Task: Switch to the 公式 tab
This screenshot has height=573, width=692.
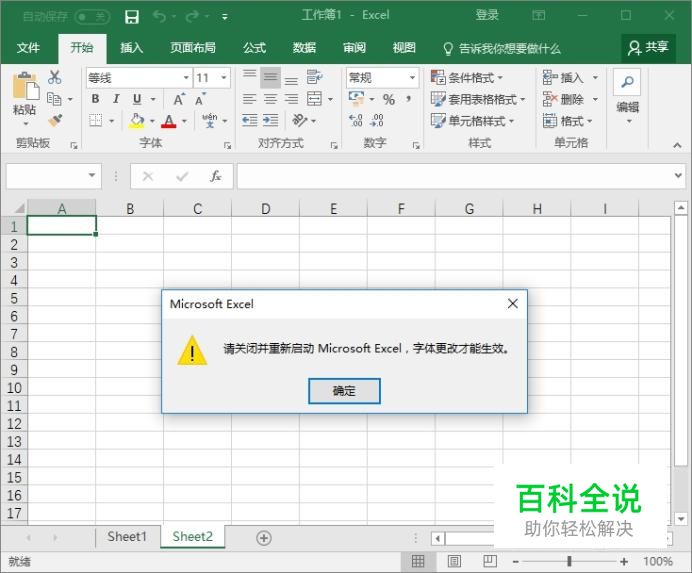Action: point(255,48)
